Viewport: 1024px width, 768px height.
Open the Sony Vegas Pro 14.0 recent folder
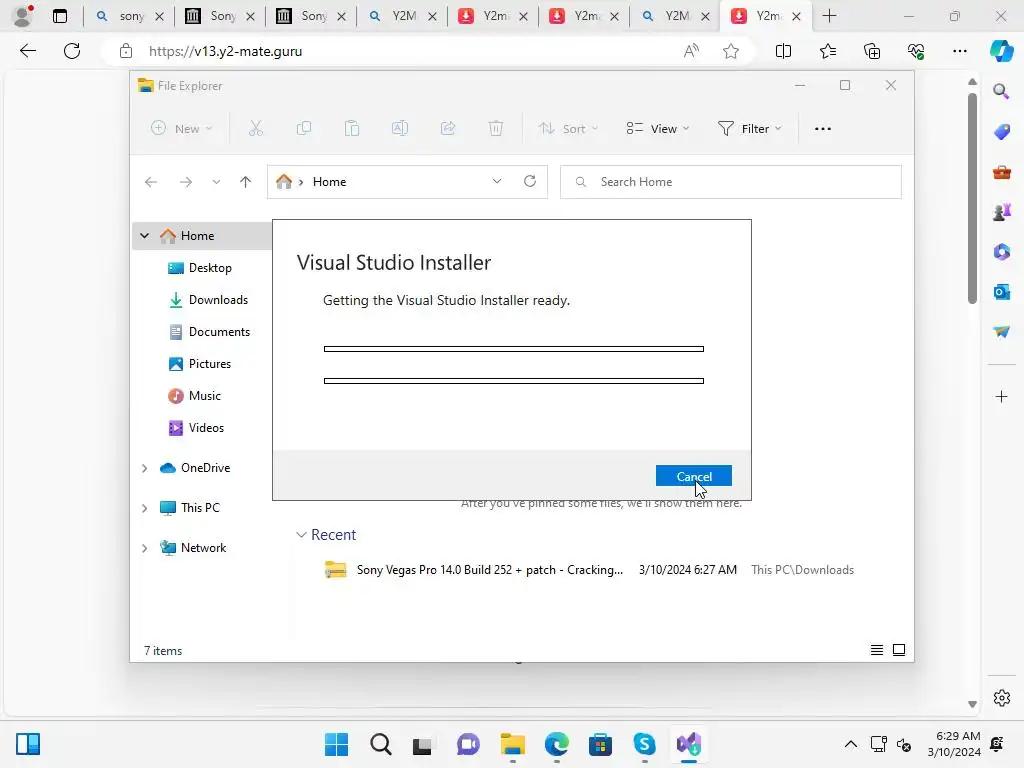[x=588, y=570]
